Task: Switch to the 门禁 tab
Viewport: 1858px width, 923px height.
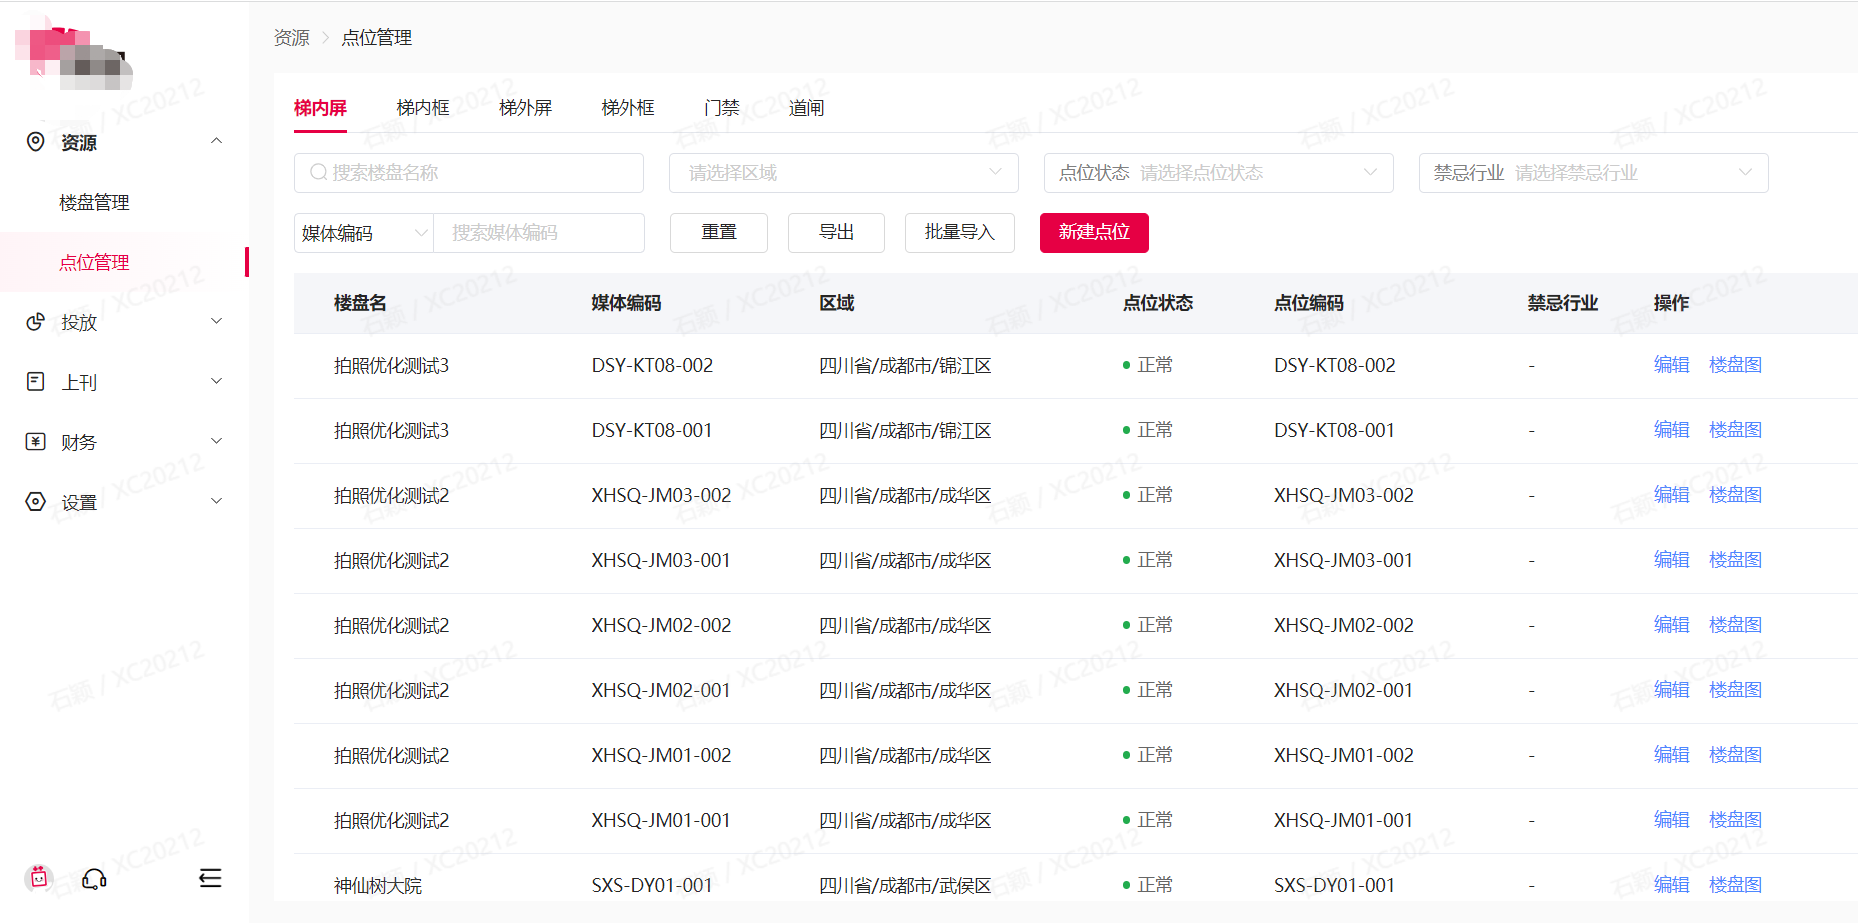Action: pyautogui.click(x=722, y=108)
